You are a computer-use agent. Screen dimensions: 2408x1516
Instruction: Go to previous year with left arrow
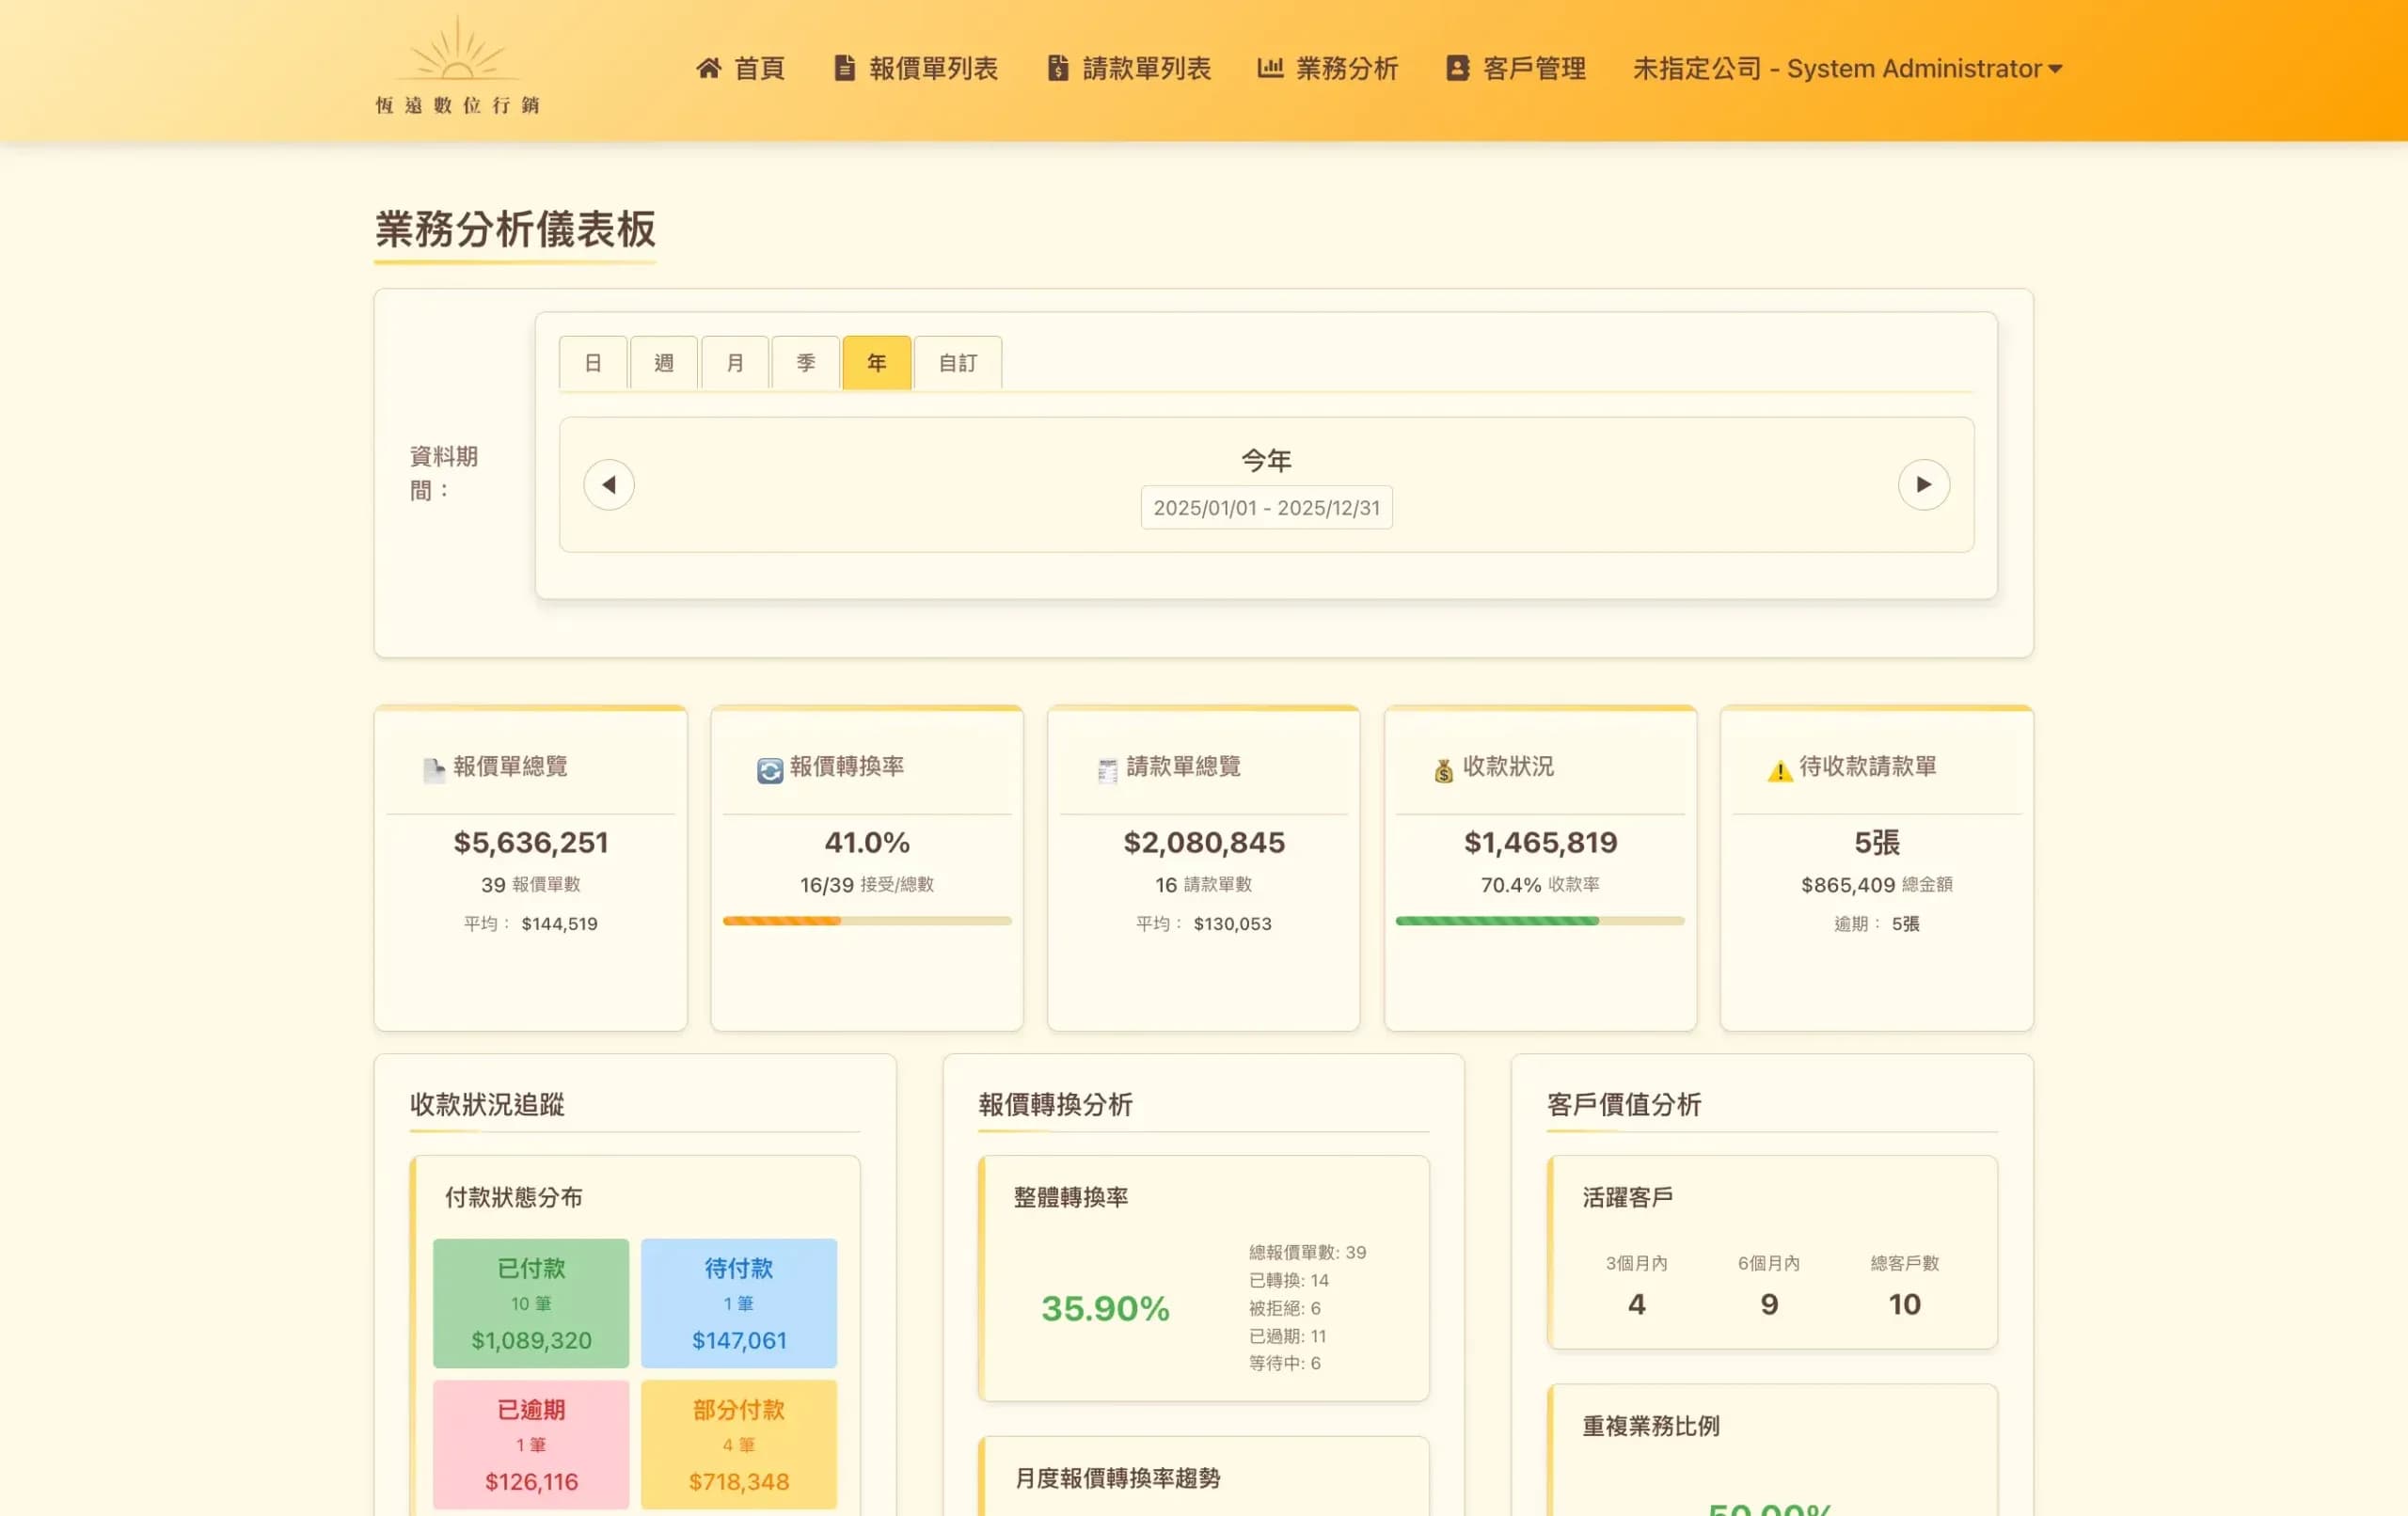(609, 484)
